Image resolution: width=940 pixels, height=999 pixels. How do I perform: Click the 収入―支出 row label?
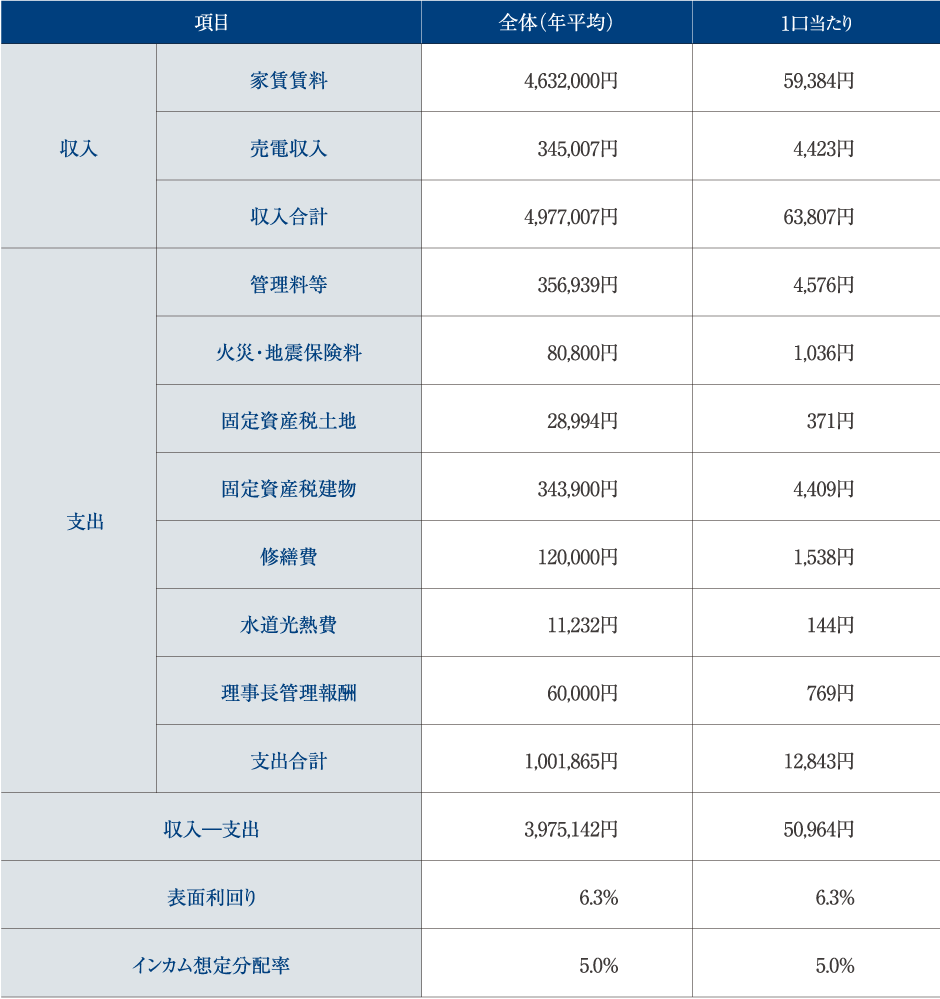(211, 828)
